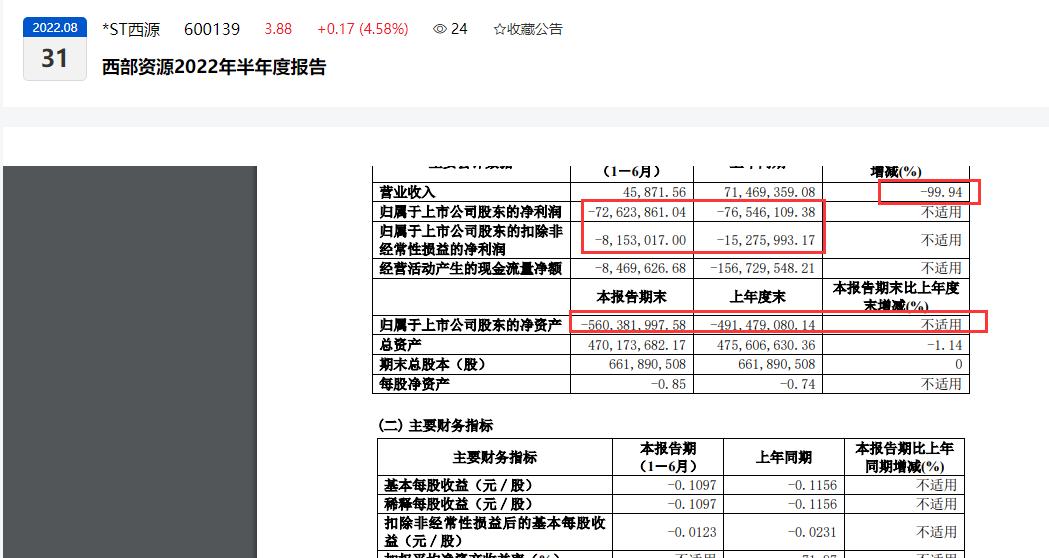Select cash flow value -8,469,626.68
Viewport: 1049px width, 558px height.
(x=640, y=268)
